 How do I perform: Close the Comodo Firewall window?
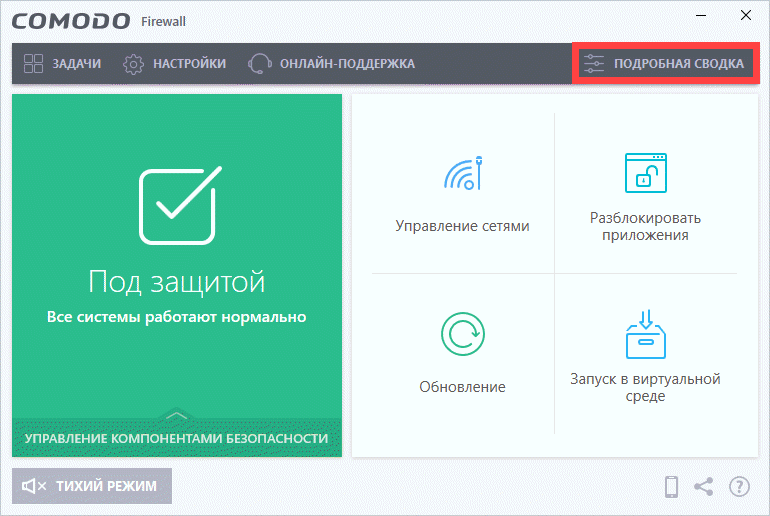tap(746, 15)
